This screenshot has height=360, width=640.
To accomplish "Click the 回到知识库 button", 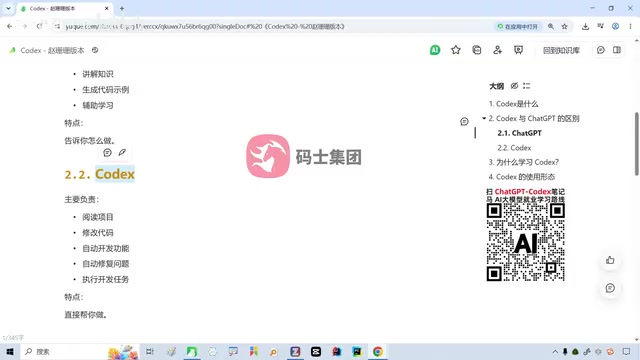I will (x=561, y=50).
